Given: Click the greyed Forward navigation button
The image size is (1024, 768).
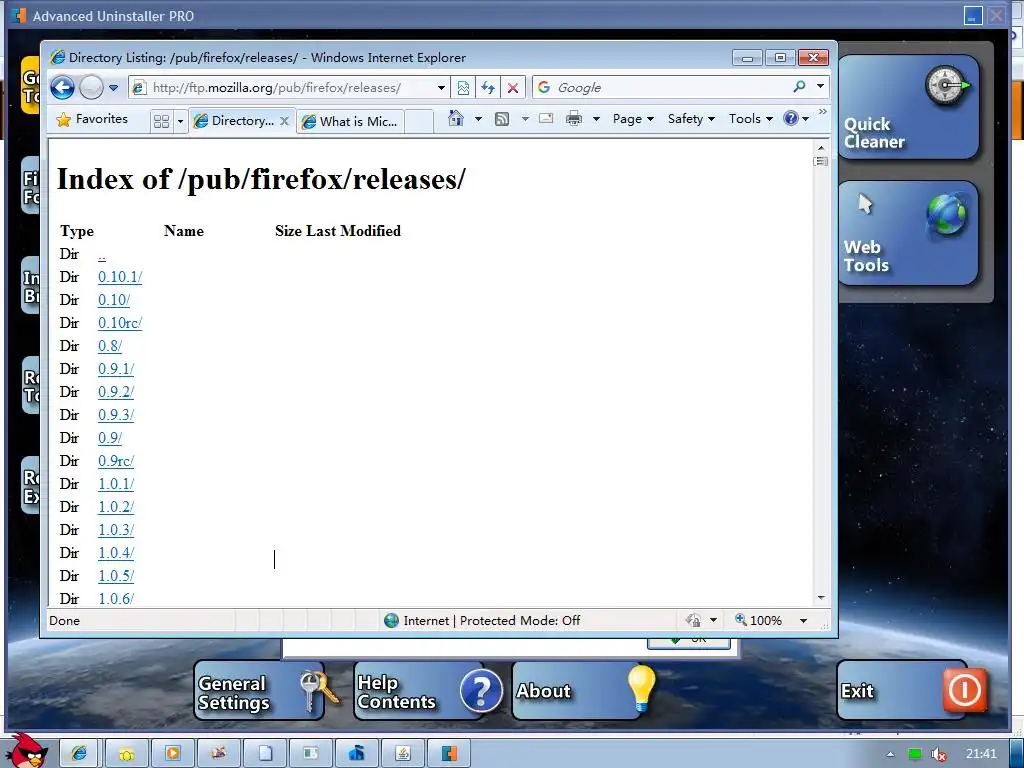Looking at the screenshot, I should pyautogui.click(x=91, y=87).
